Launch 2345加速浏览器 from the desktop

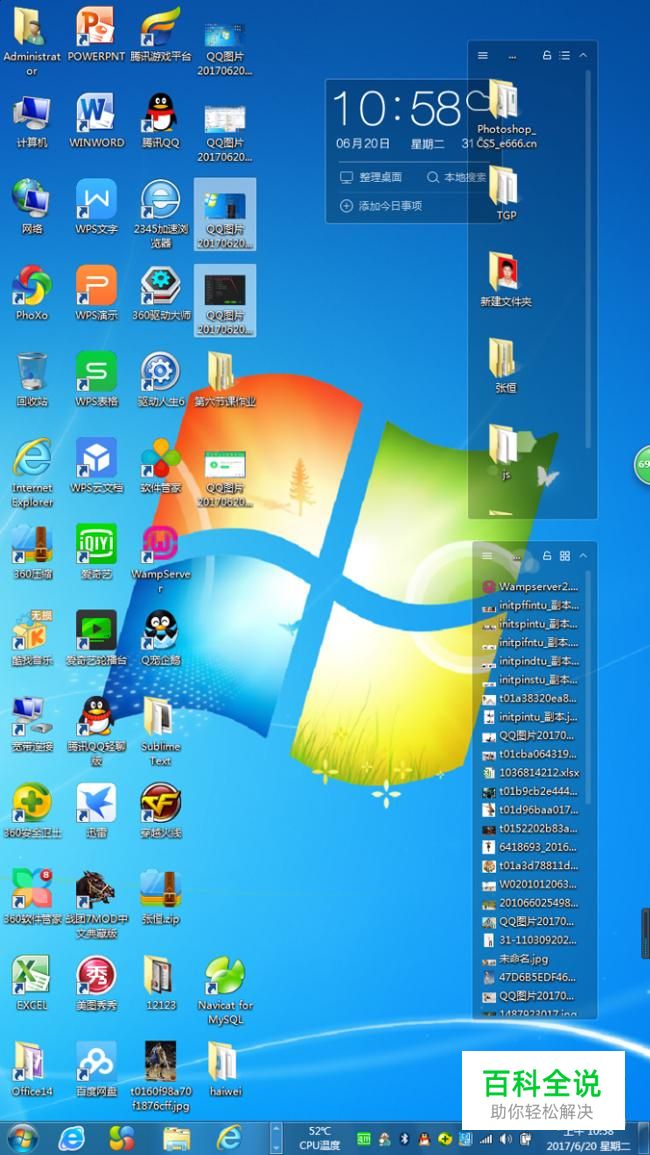161,214
